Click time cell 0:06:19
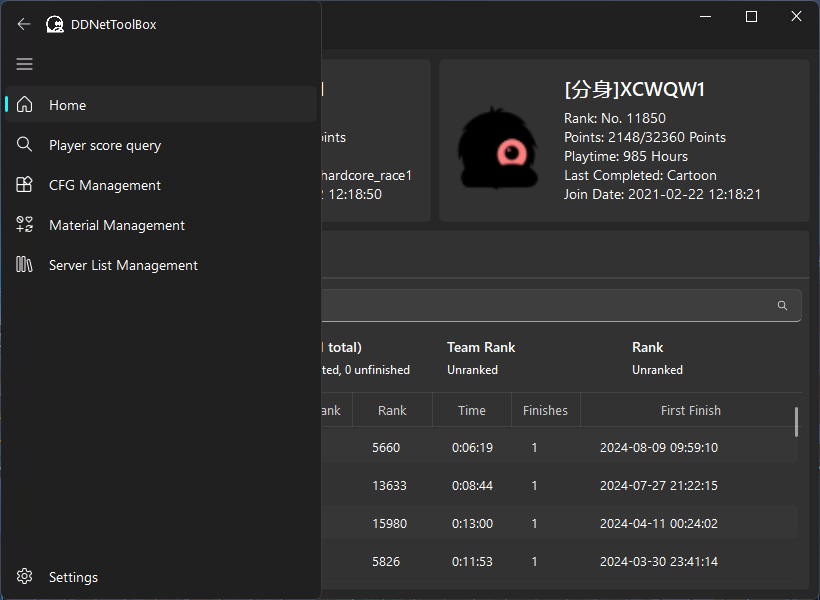820x600 pixels. [472, 448]
